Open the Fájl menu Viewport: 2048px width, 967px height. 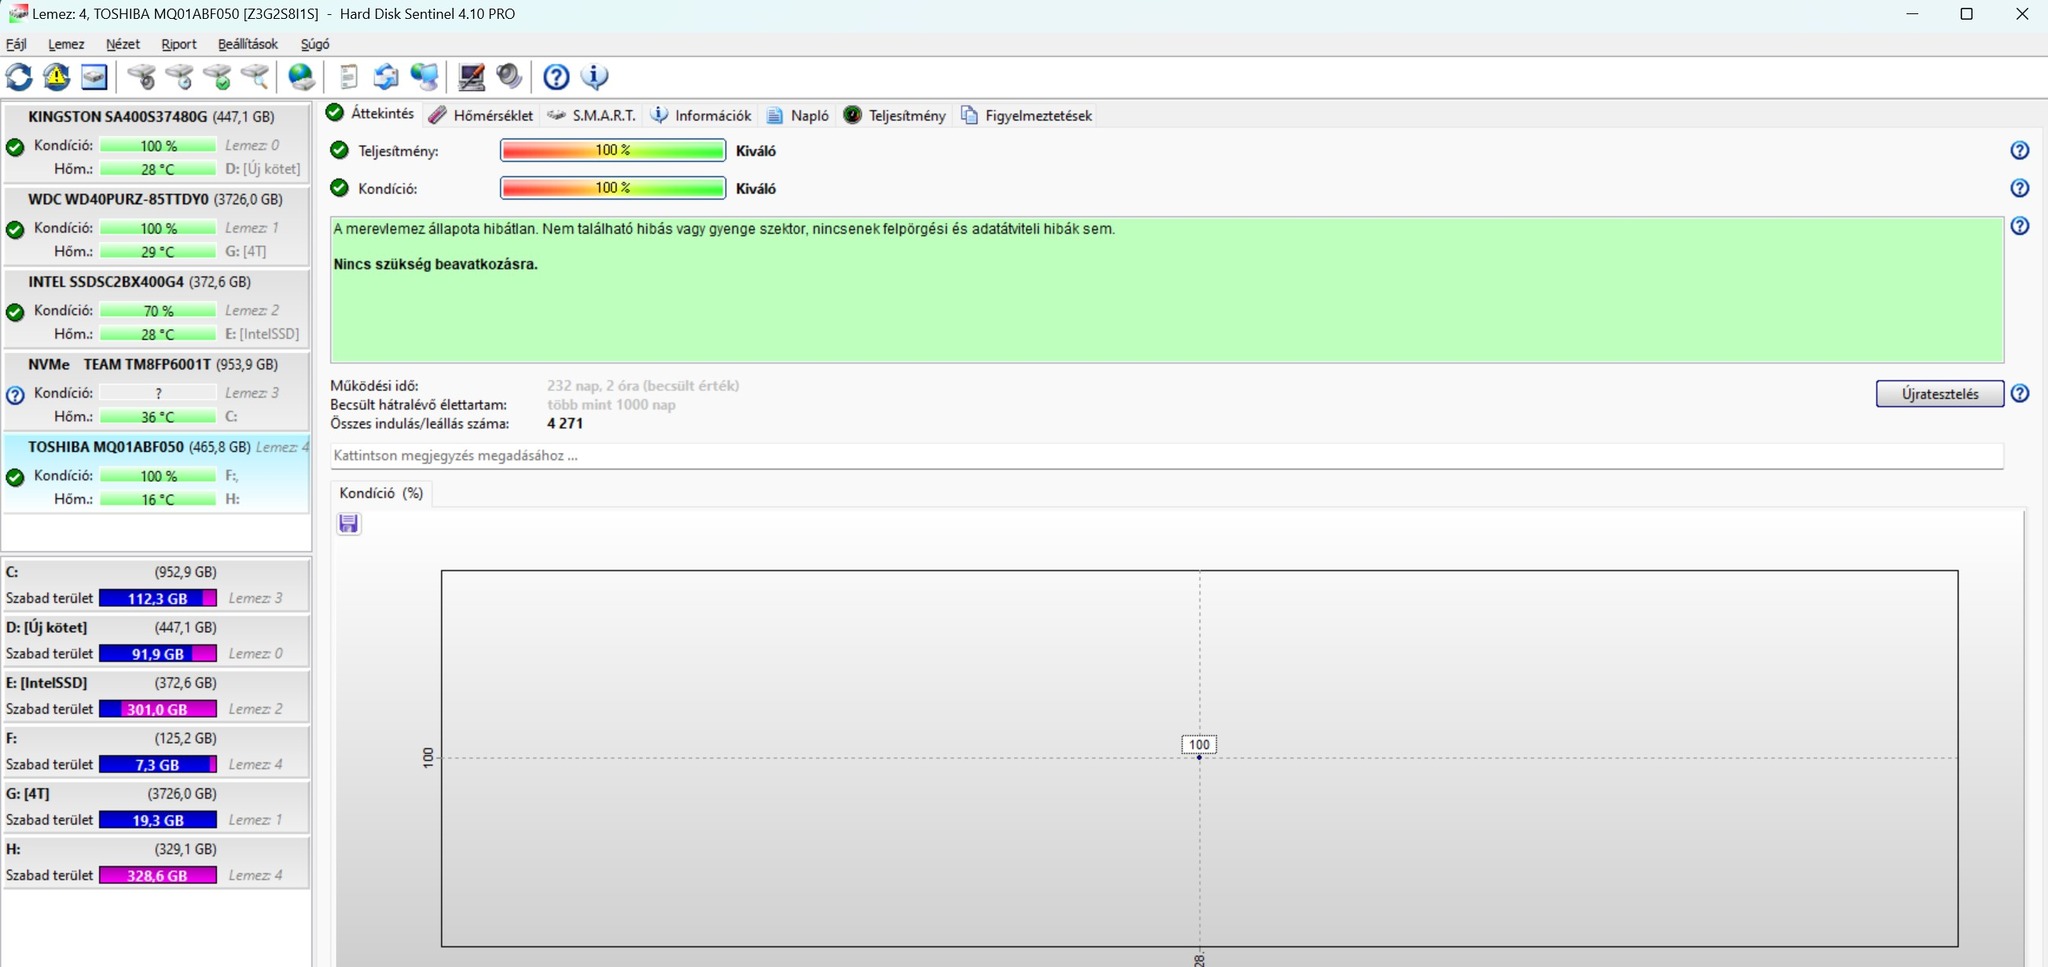click(x=16, y=44)
